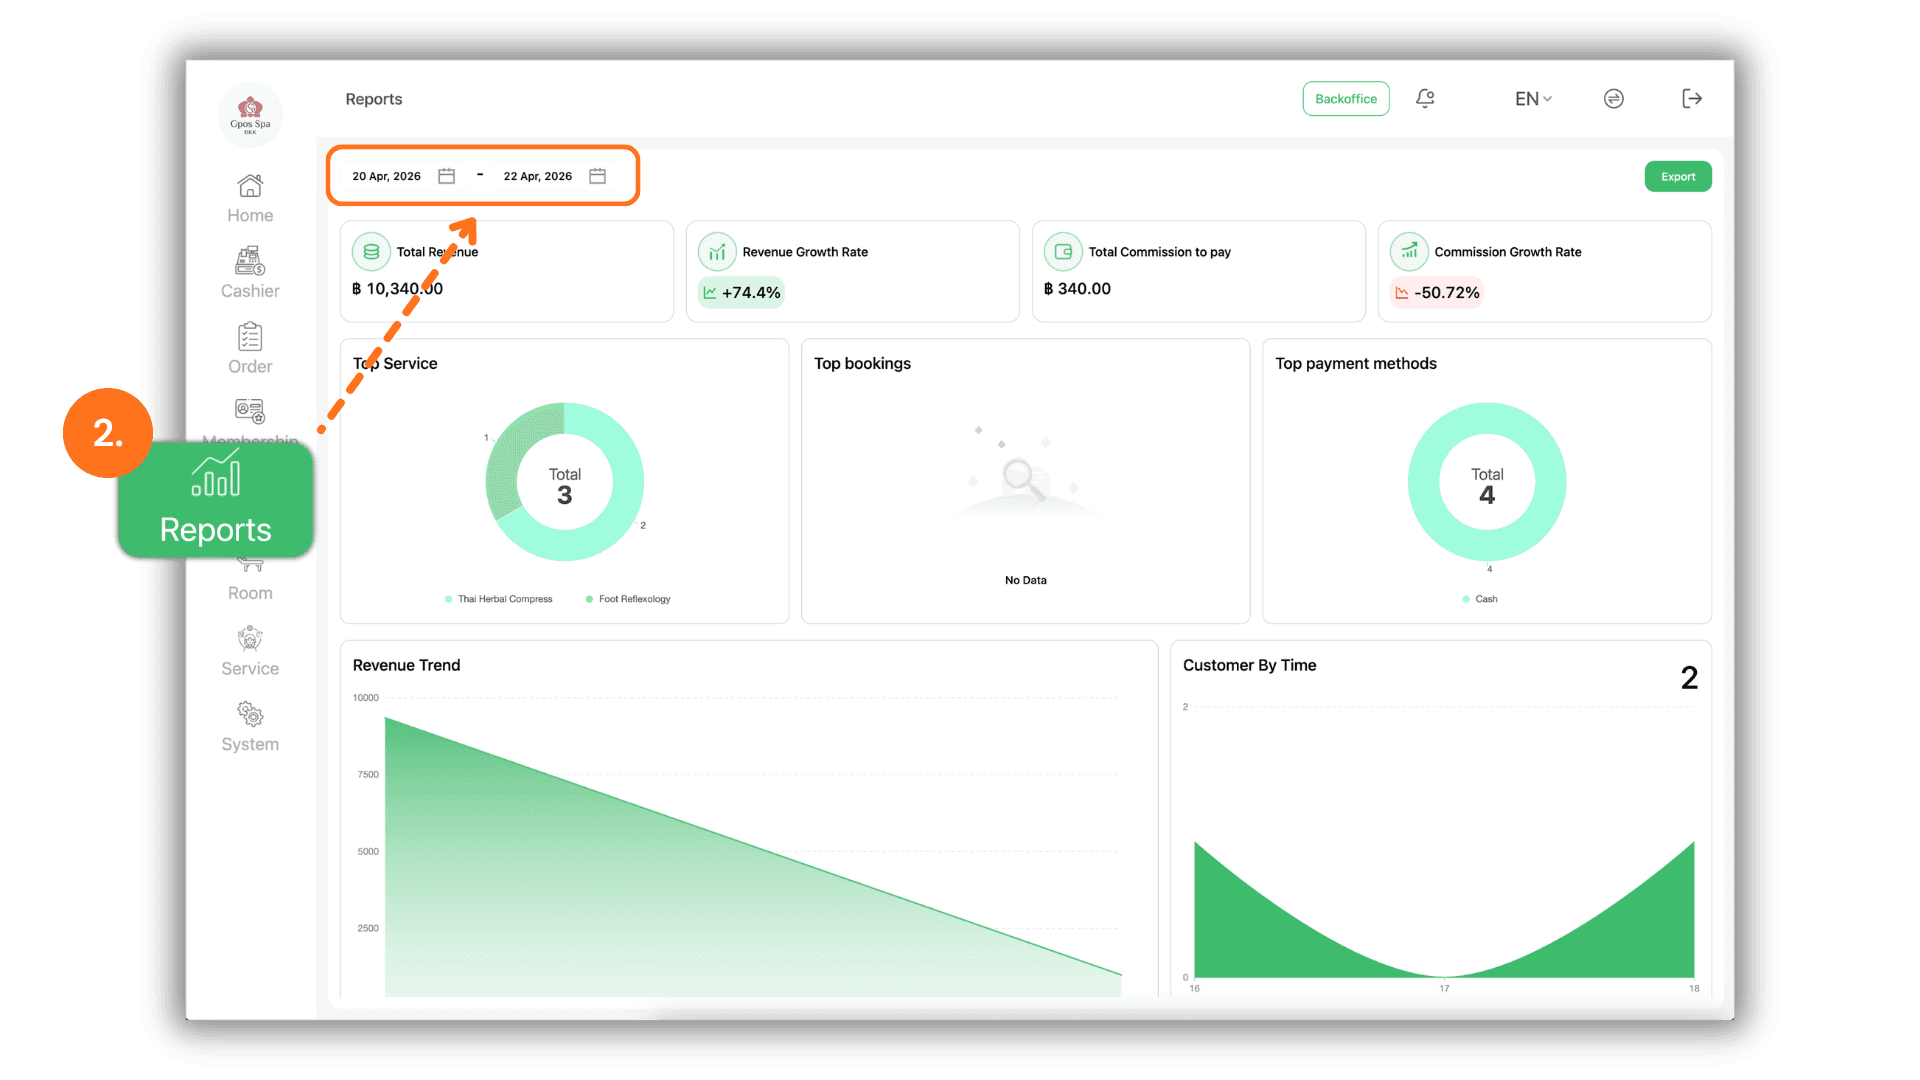Click the Customer By Time total 2
The image size is (1920, 1080).
coord(1689,678)
